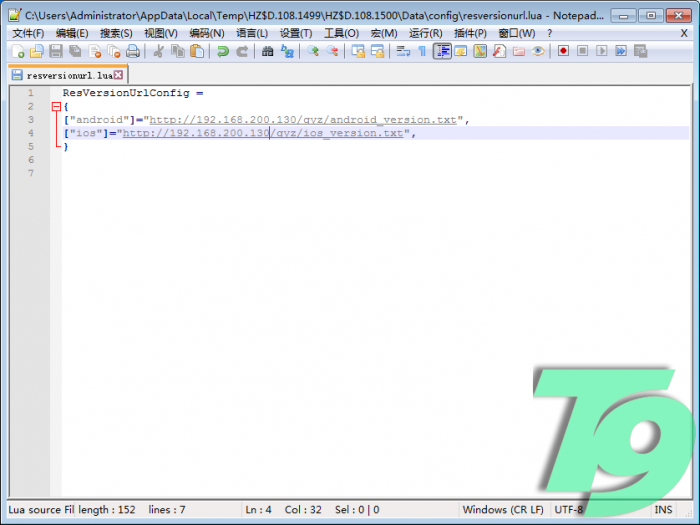This screenshot has width=700, height=525.
Task: Toggle Word Wrap in the toolbar
Action: pyautogui.click(x=403, y=51)
